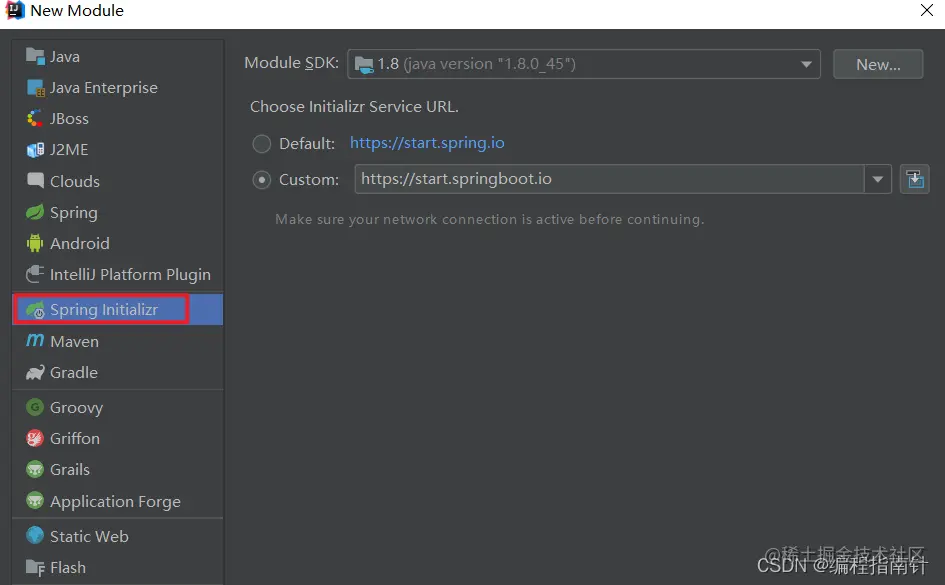Click the IntelliJ Platform Plugin icon
945x585 pixels.
pos(35,274)
